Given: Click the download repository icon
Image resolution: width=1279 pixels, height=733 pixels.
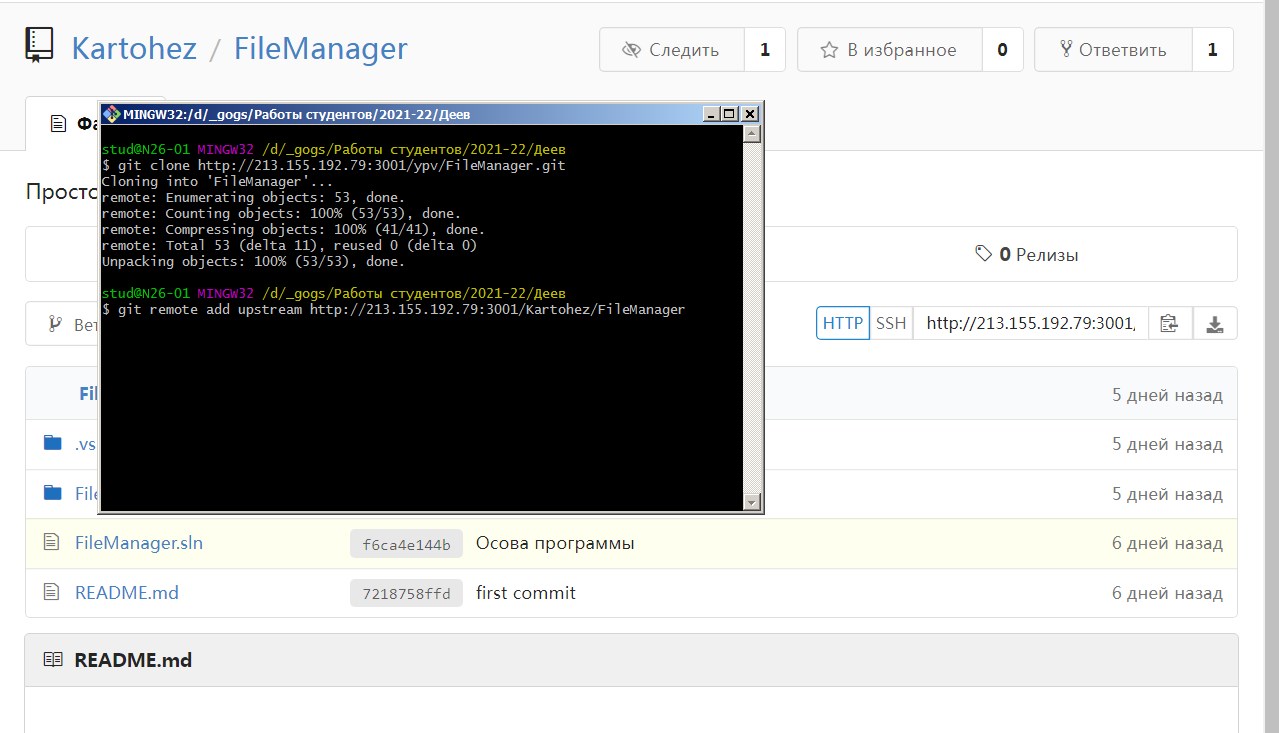Looking at the screenshot, I should point(1215,323).
